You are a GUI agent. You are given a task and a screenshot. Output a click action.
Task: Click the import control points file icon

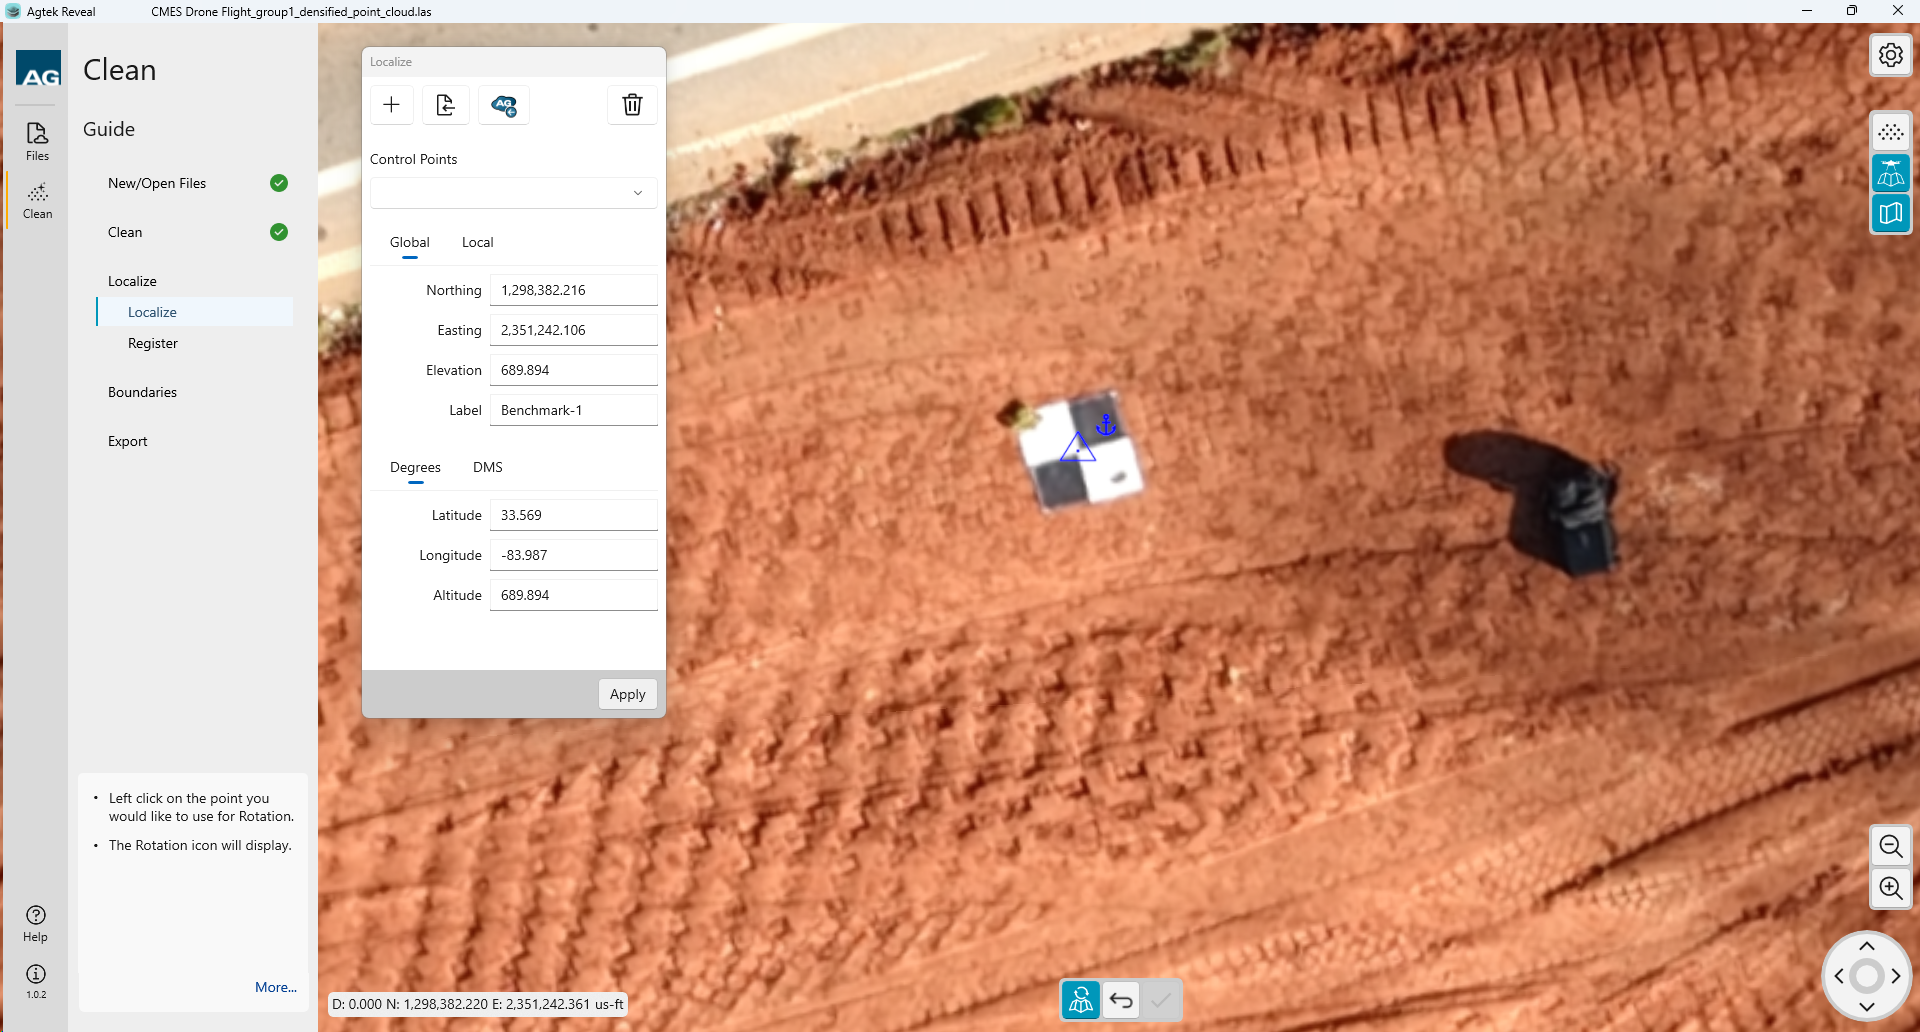tap(446, 105)
